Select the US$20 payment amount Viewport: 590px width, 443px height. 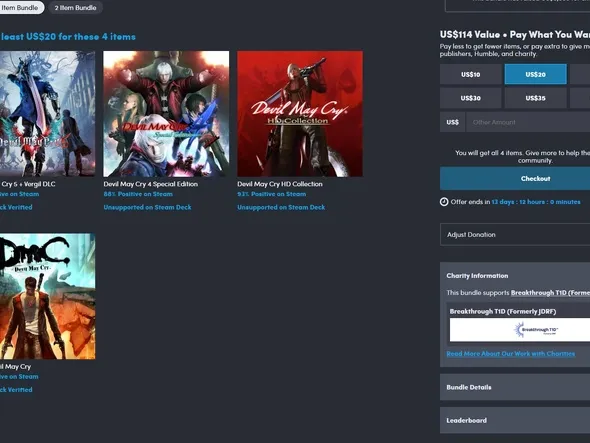(535, 75)
